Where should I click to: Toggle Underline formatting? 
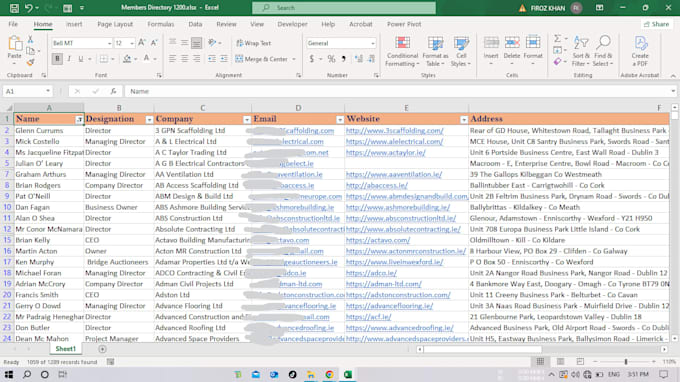[81, 59]
